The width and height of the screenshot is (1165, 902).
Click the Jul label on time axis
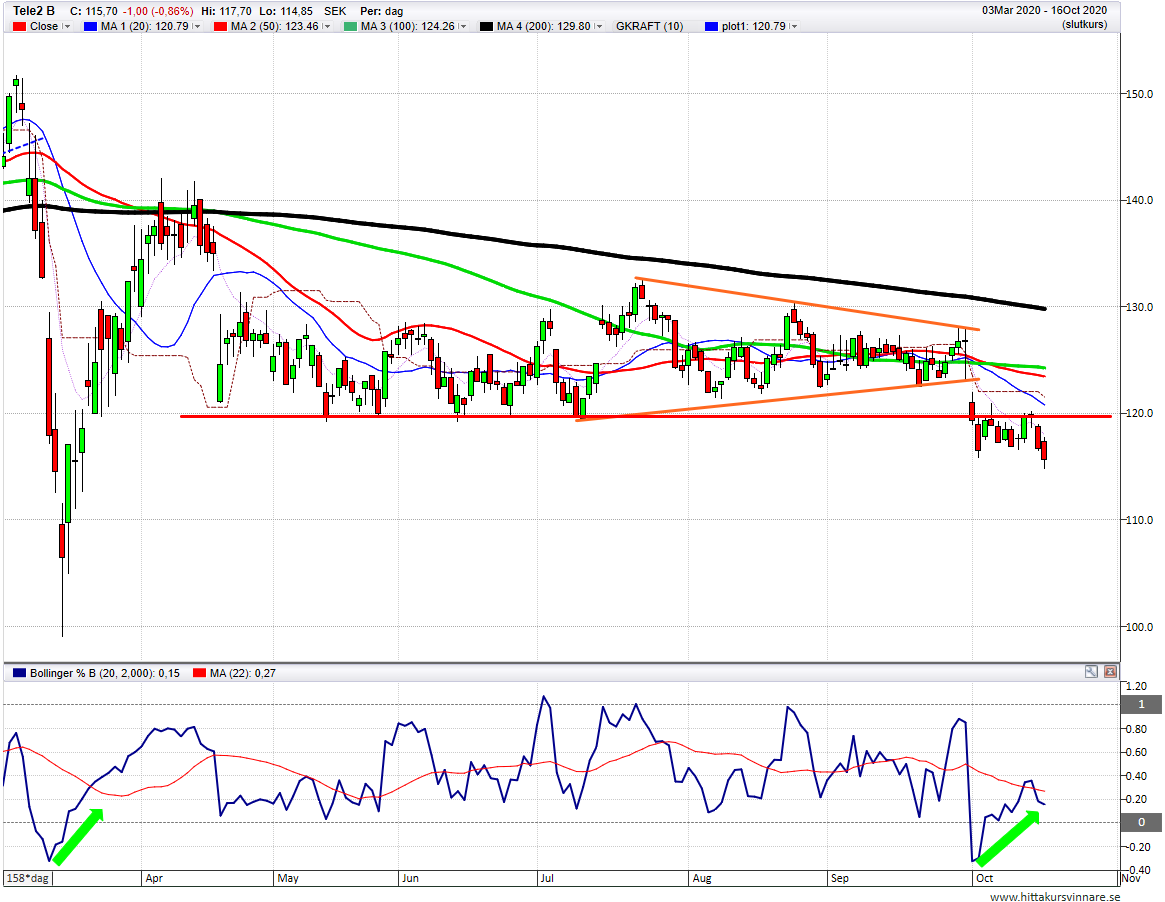coord(547,878)
